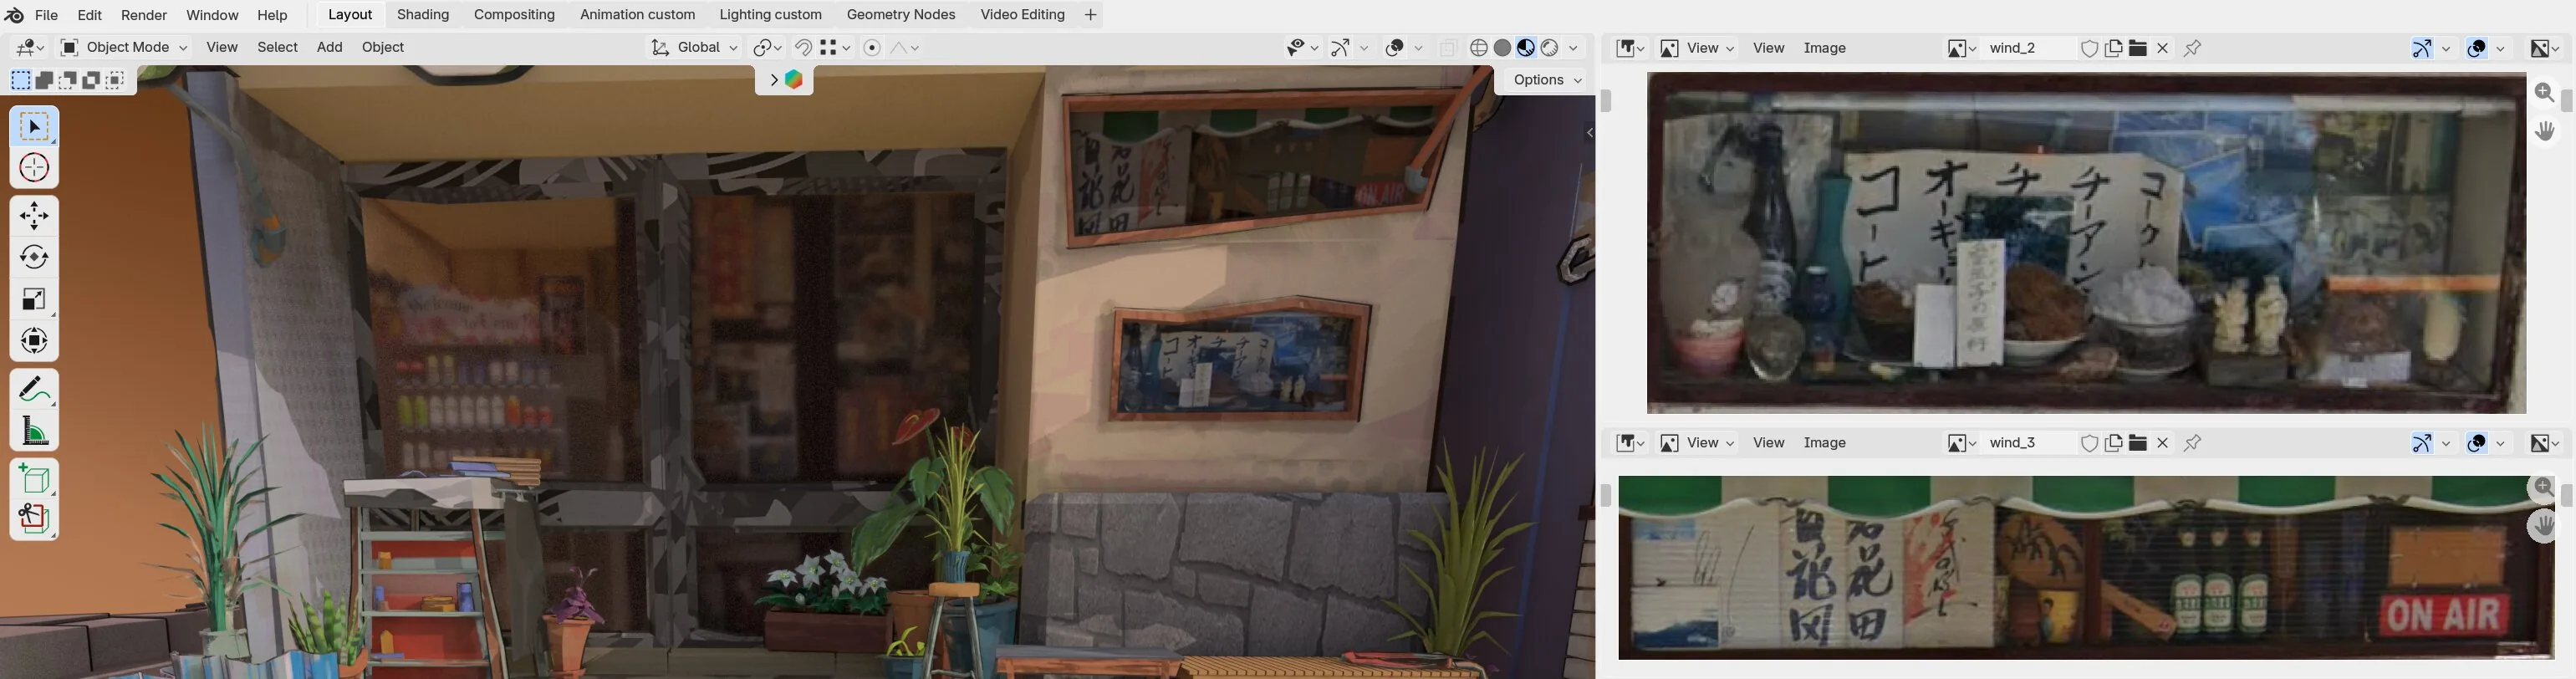Create new image copy of wind_3
The image size is (2576, 679).
pos(2113,443)
